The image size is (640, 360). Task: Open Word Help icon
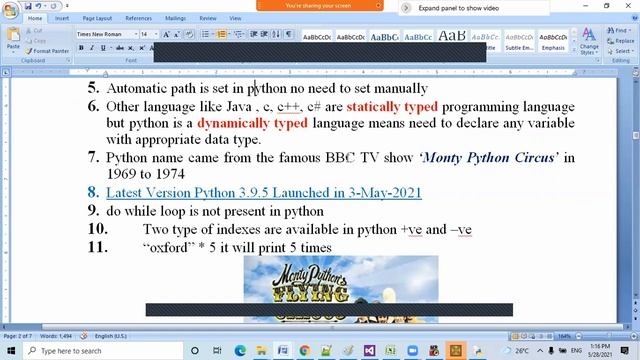coord(635,18)
